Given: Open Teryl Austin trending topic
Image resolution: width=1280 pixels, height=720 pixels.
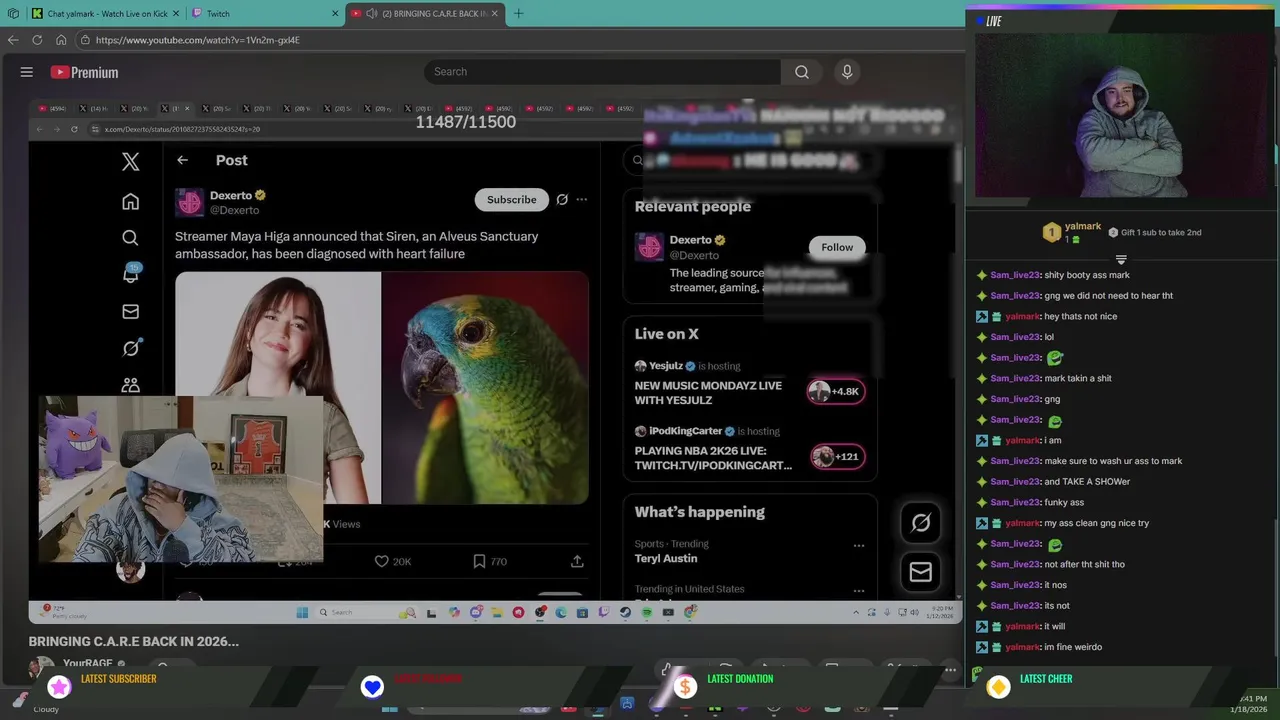Looking at the screenshot, I should [666, 559].
